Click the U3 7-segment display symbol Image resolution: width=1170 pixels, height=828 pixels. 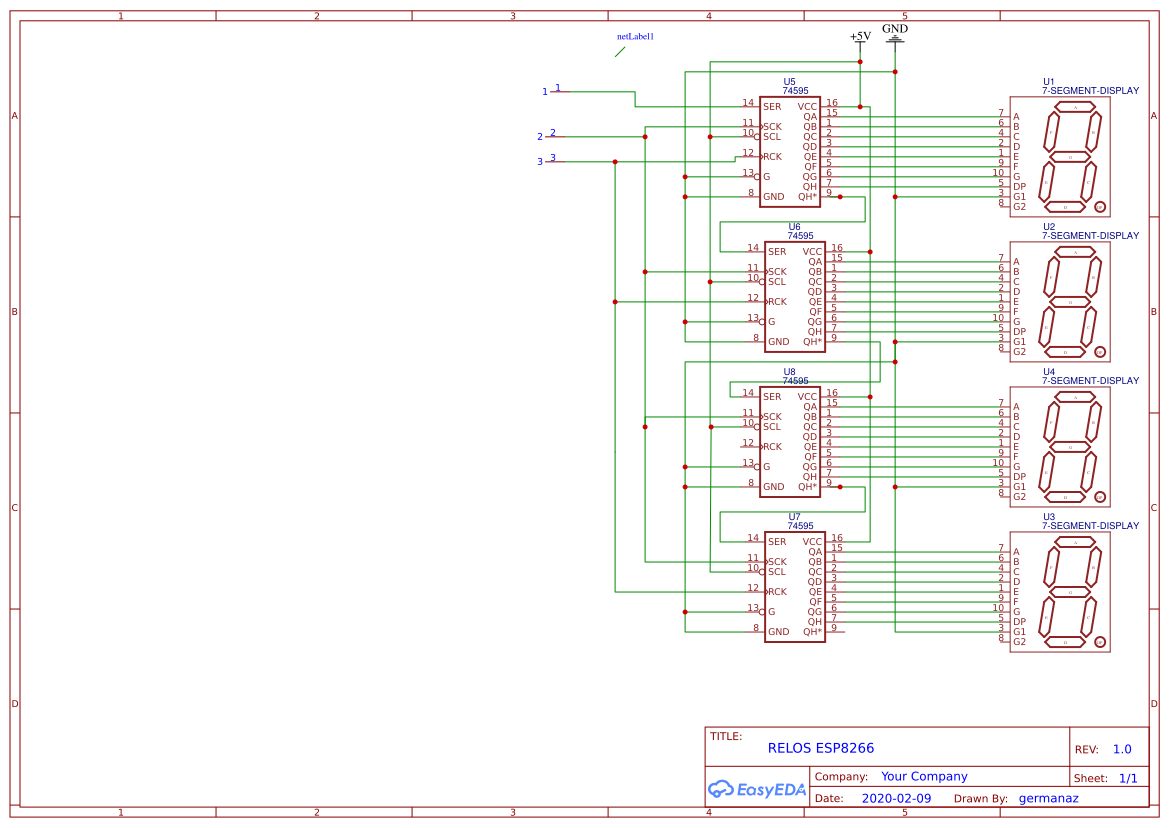pos(1058,592)
